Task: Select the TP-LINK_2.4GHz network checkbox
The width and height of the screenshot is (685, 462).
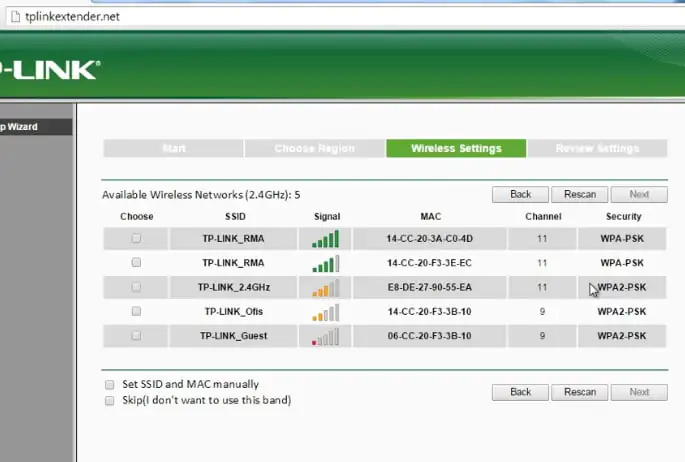Action: (136, 286)
